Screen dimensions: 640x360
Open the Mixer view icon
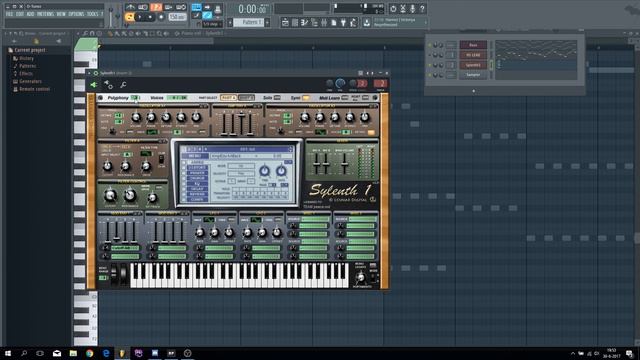point(324,22)
